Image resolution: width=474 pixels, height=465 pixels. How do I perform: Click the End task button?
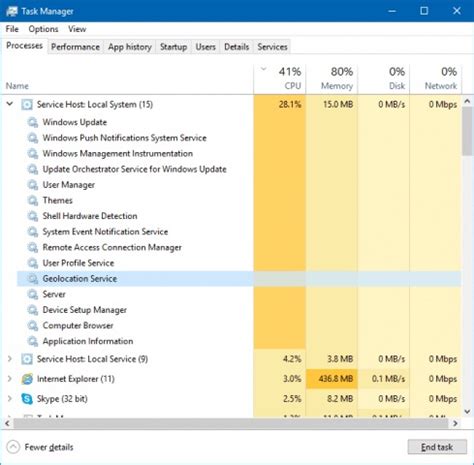click(x=437, y=447)
